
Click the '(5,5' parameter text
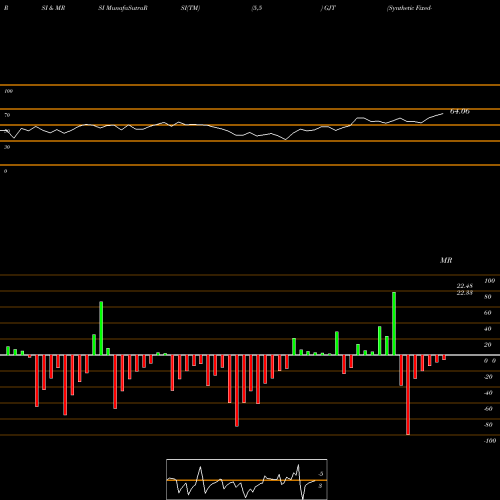tap(257, 8)
